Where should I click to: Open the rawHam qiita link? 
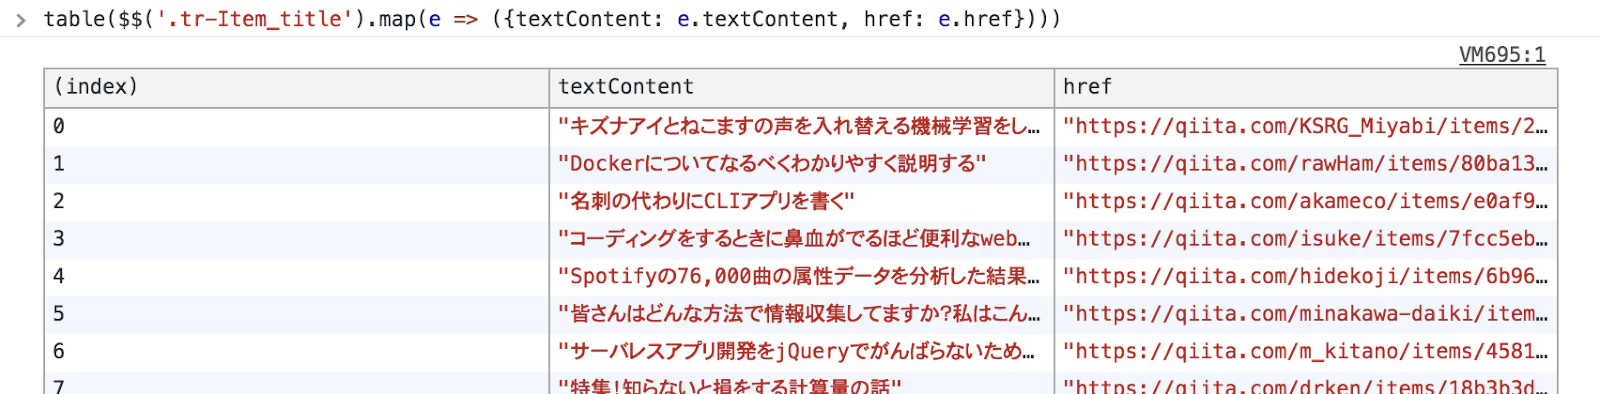point(1306,164)
